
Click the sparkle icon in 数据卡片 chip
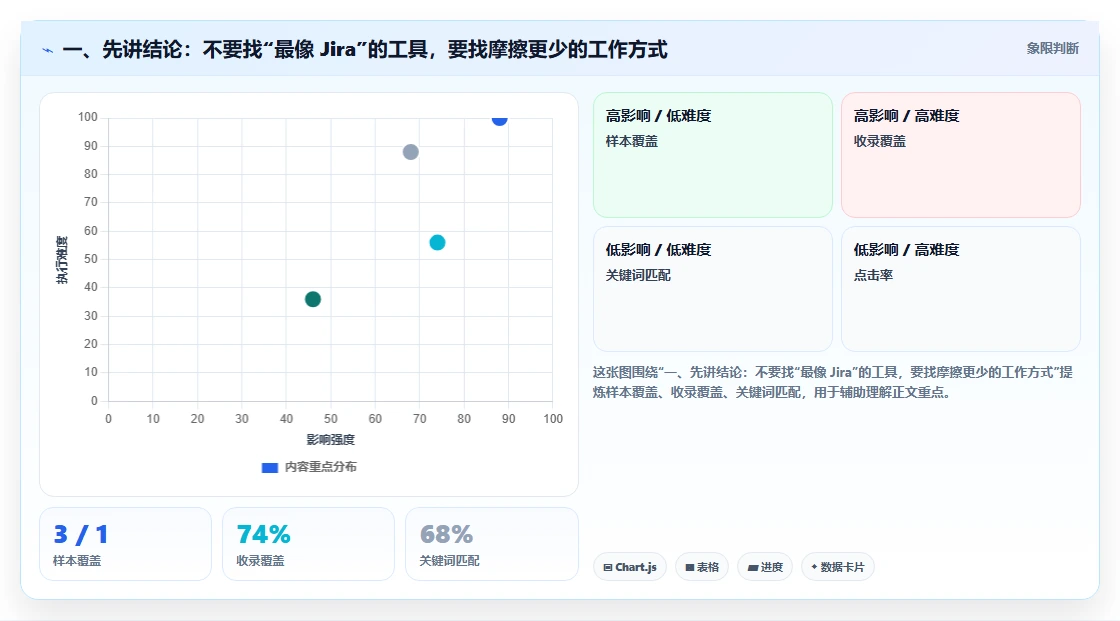(x=814, y=567)
